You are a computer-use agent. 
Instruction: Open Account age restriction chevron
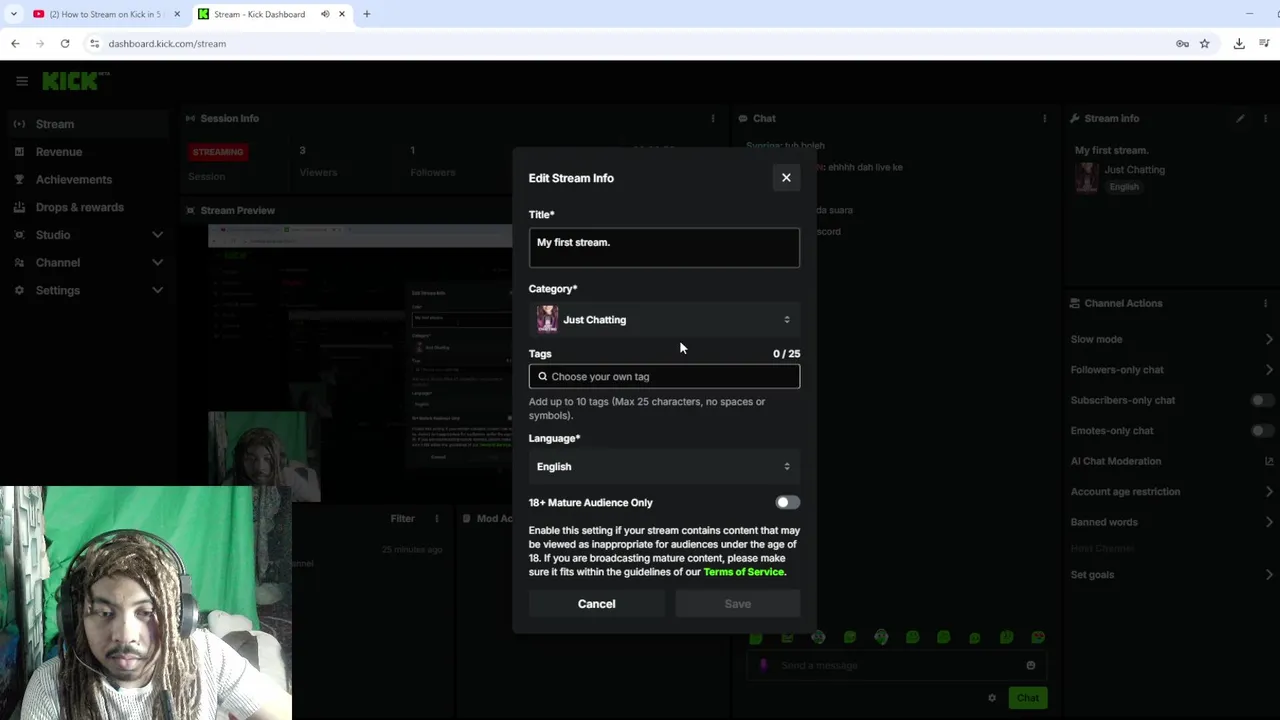[x=1269, y=491]
